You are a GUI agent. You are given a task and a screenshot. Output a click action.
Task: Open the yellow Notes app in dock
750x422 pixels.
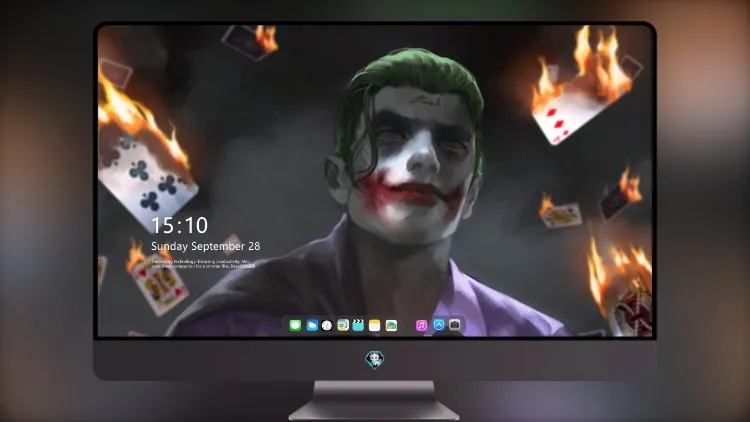pos(375,325)
